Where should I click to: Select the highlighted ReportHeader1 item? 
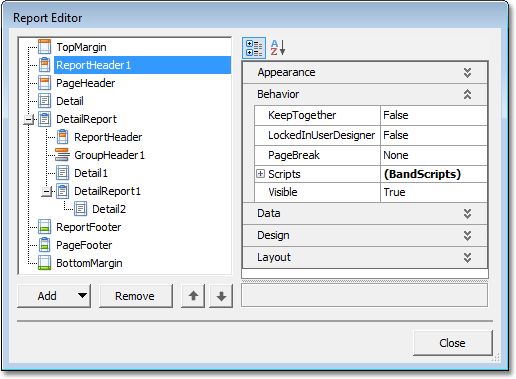(x=142, y=65)
